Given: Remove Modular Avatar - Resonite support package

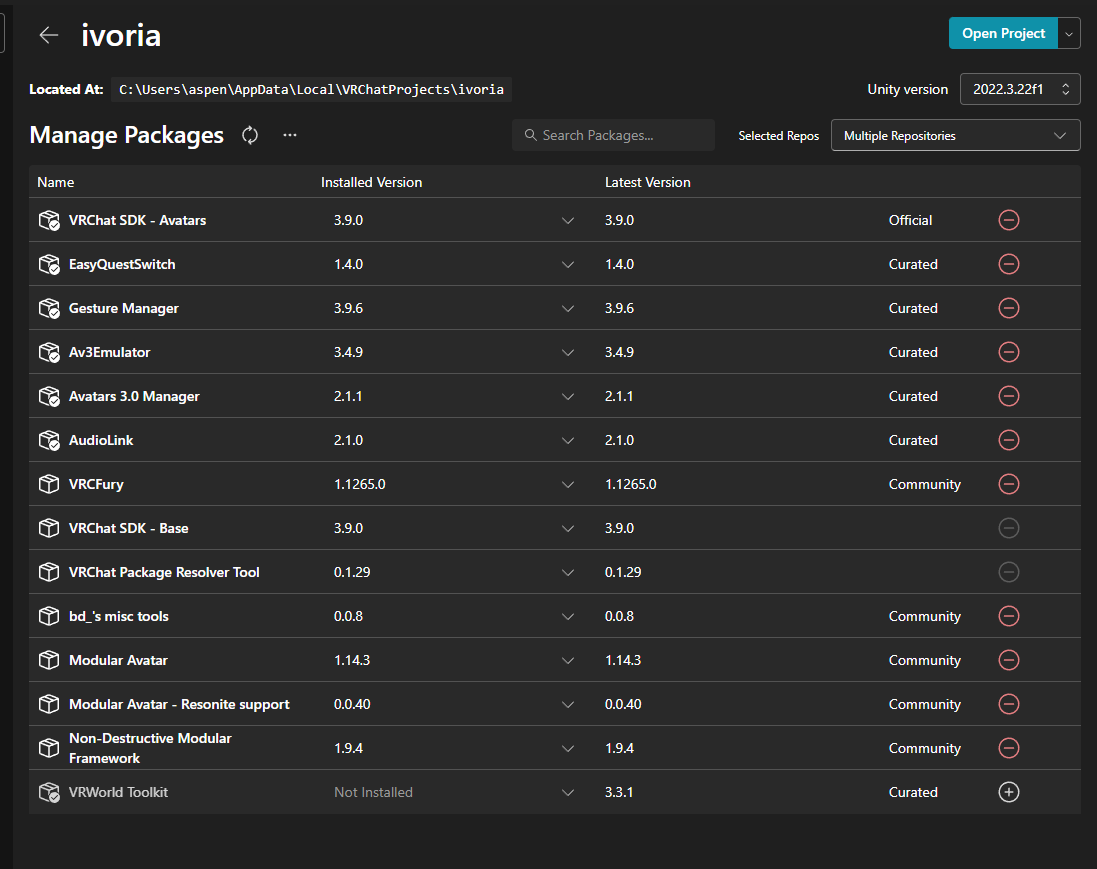Looking at the screenshot, I should [1008, 704].
